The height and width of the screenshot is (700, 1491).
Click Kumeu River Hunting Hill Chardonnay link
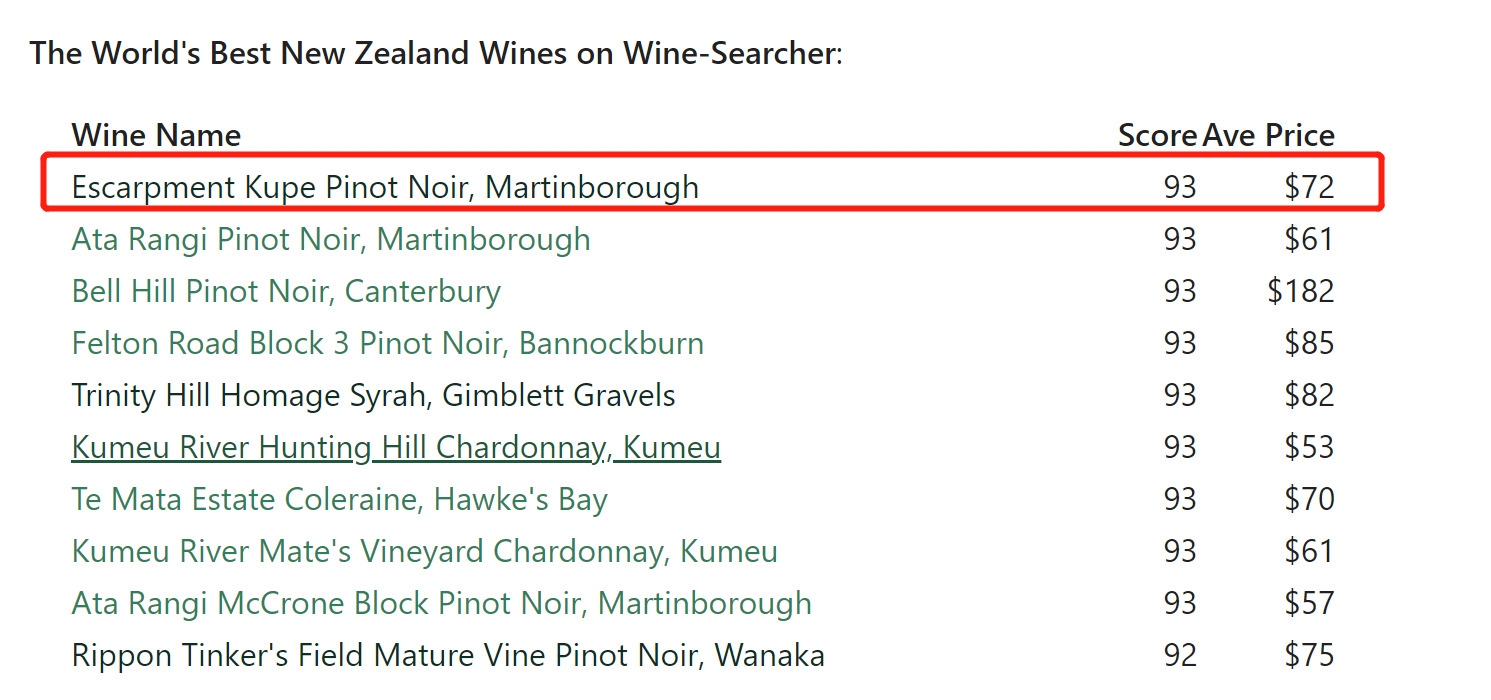(396, 447)
